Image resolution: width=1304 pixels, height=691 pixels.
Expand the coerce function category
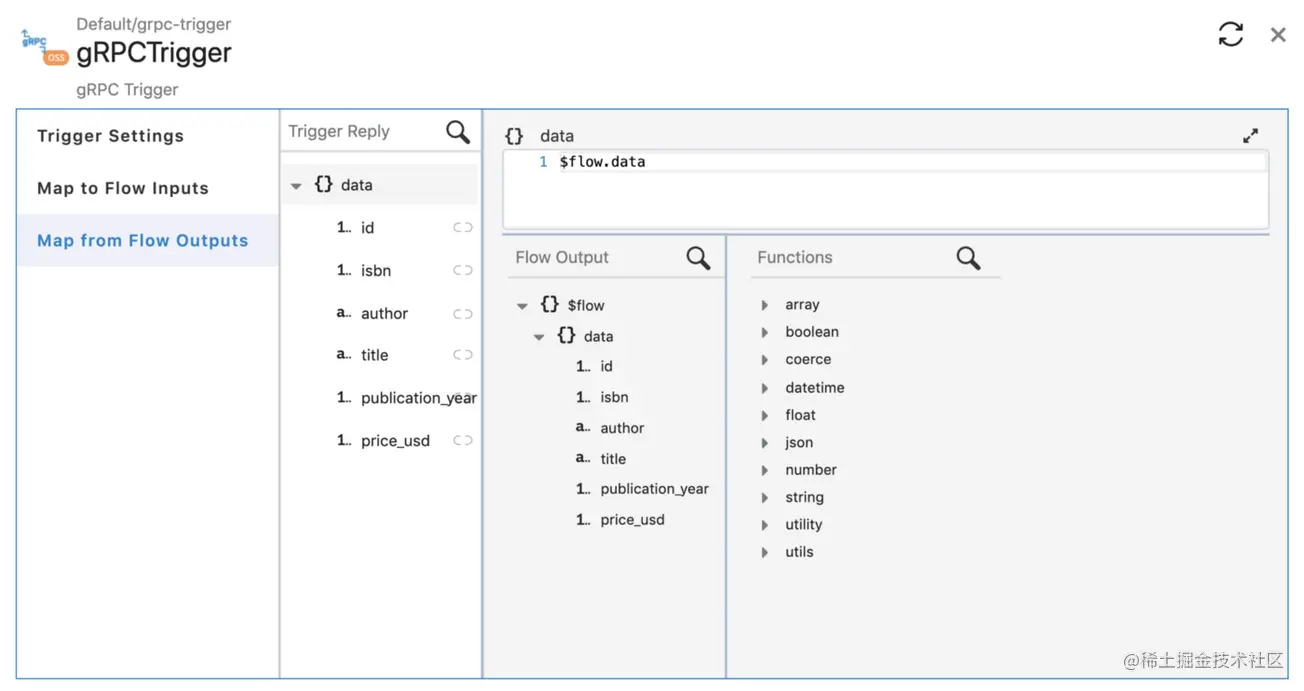(765, 360)
